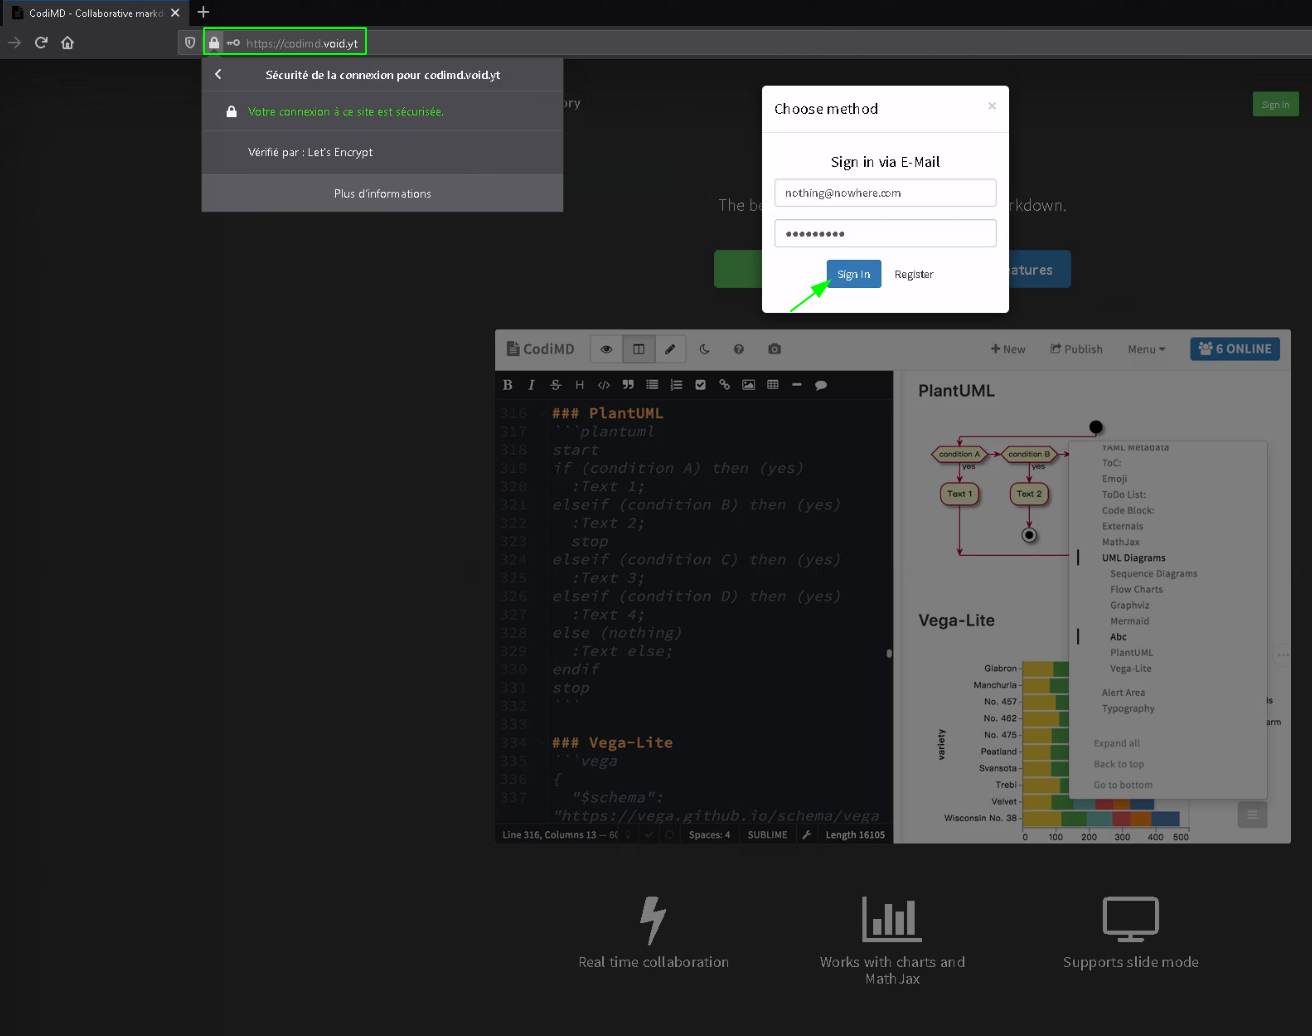This screenshot has height=1036, width=1312.
Task: Click the green Sign in button at top right
Action: tap(1275, 104)
